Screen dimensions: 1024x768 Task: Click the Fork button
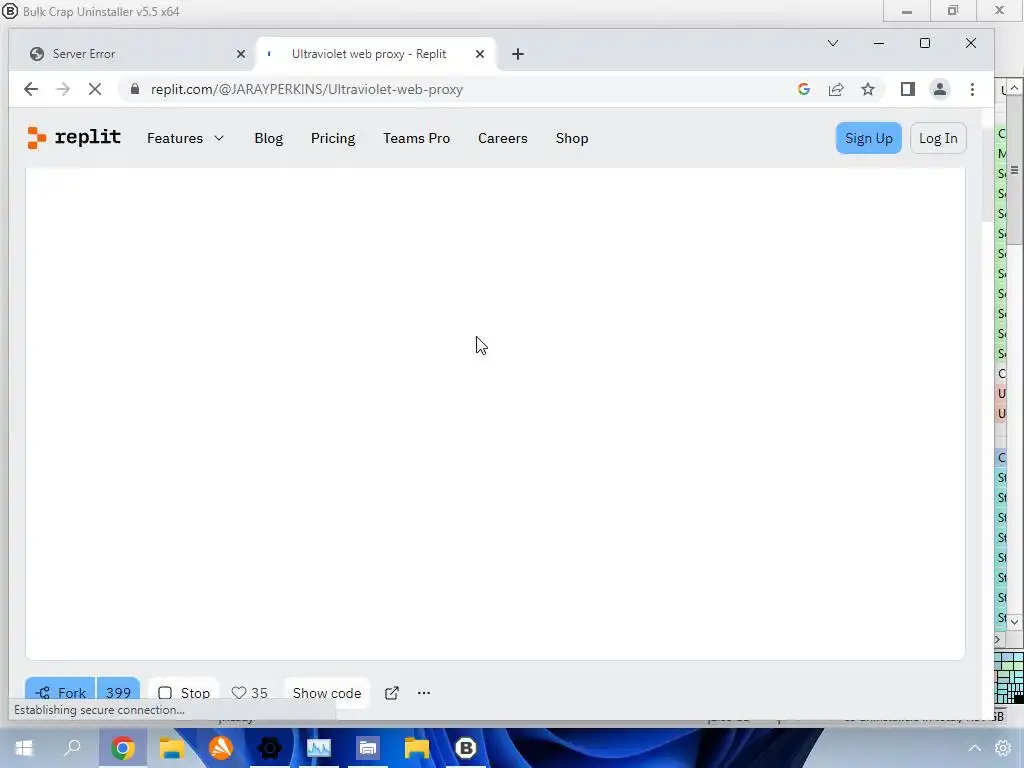click(x=61, y=693)
